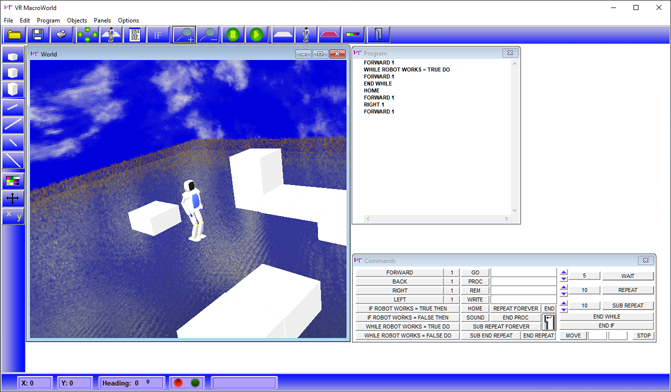Increase the REPEAT count with up arrow

(x=564, y=288)
